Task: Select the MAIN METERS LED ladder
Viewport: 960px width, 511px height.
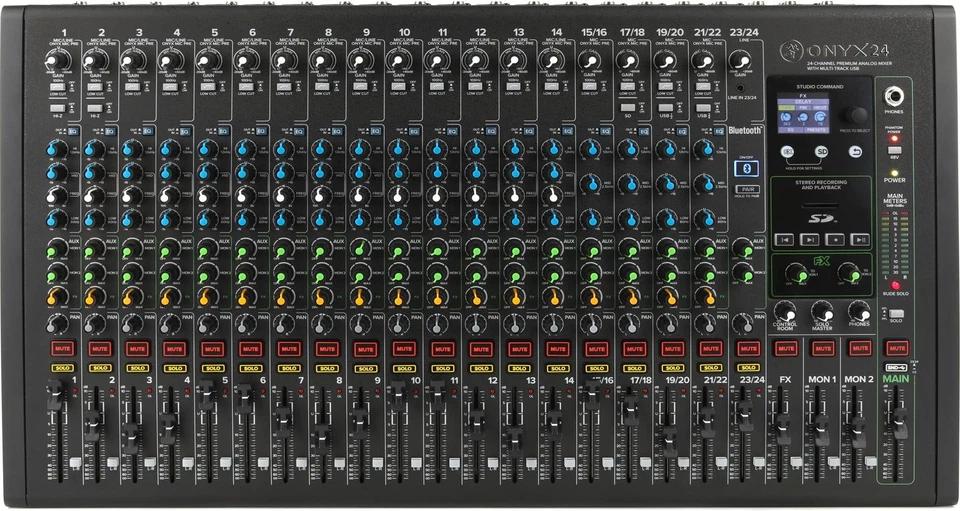Action: point(894,242)
